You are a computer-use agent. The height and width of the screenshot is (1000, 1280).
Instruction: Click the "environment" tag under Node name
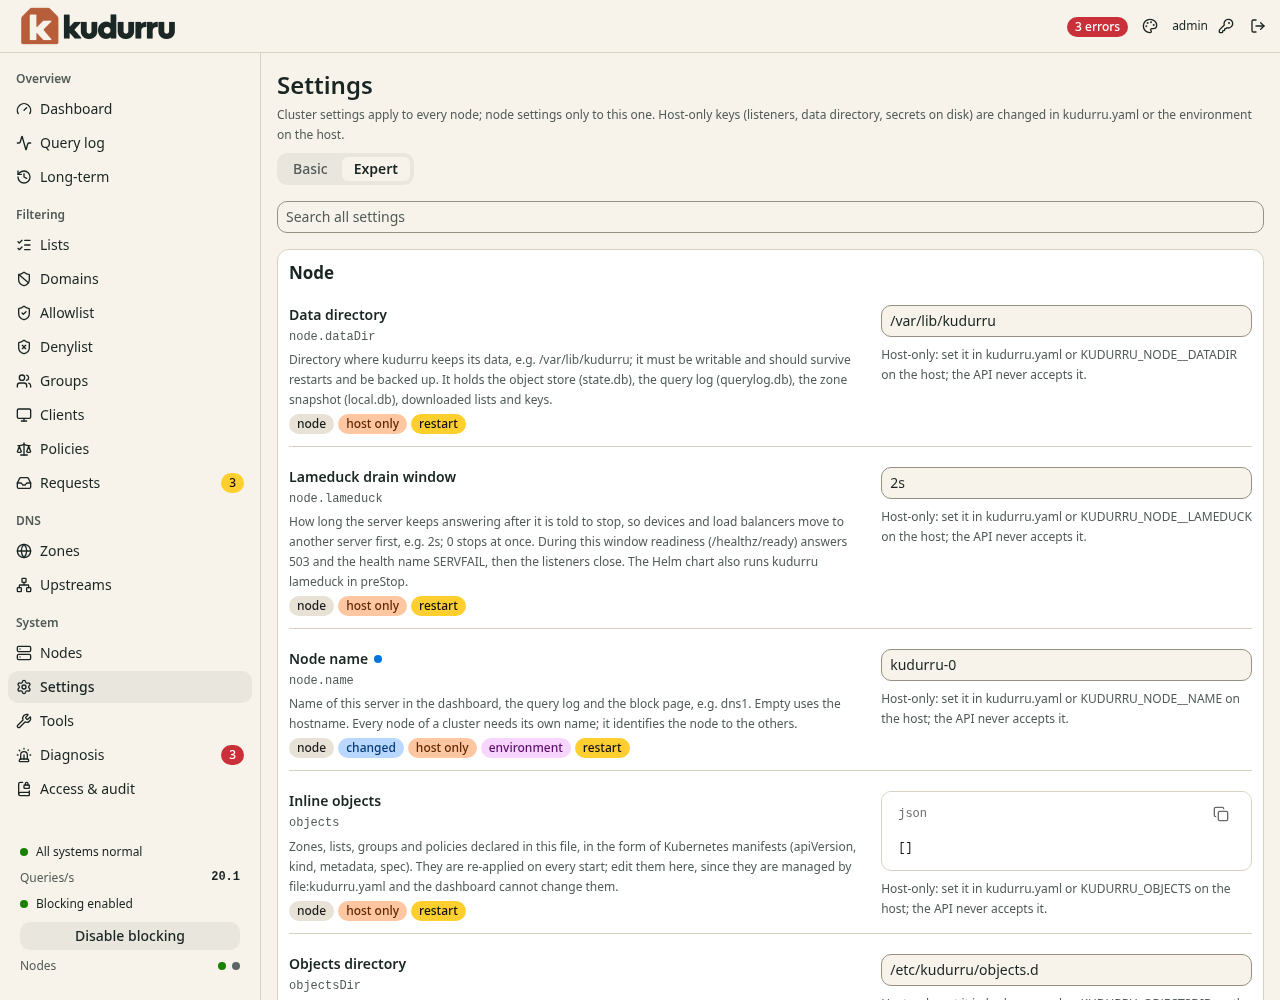[526, 748]
